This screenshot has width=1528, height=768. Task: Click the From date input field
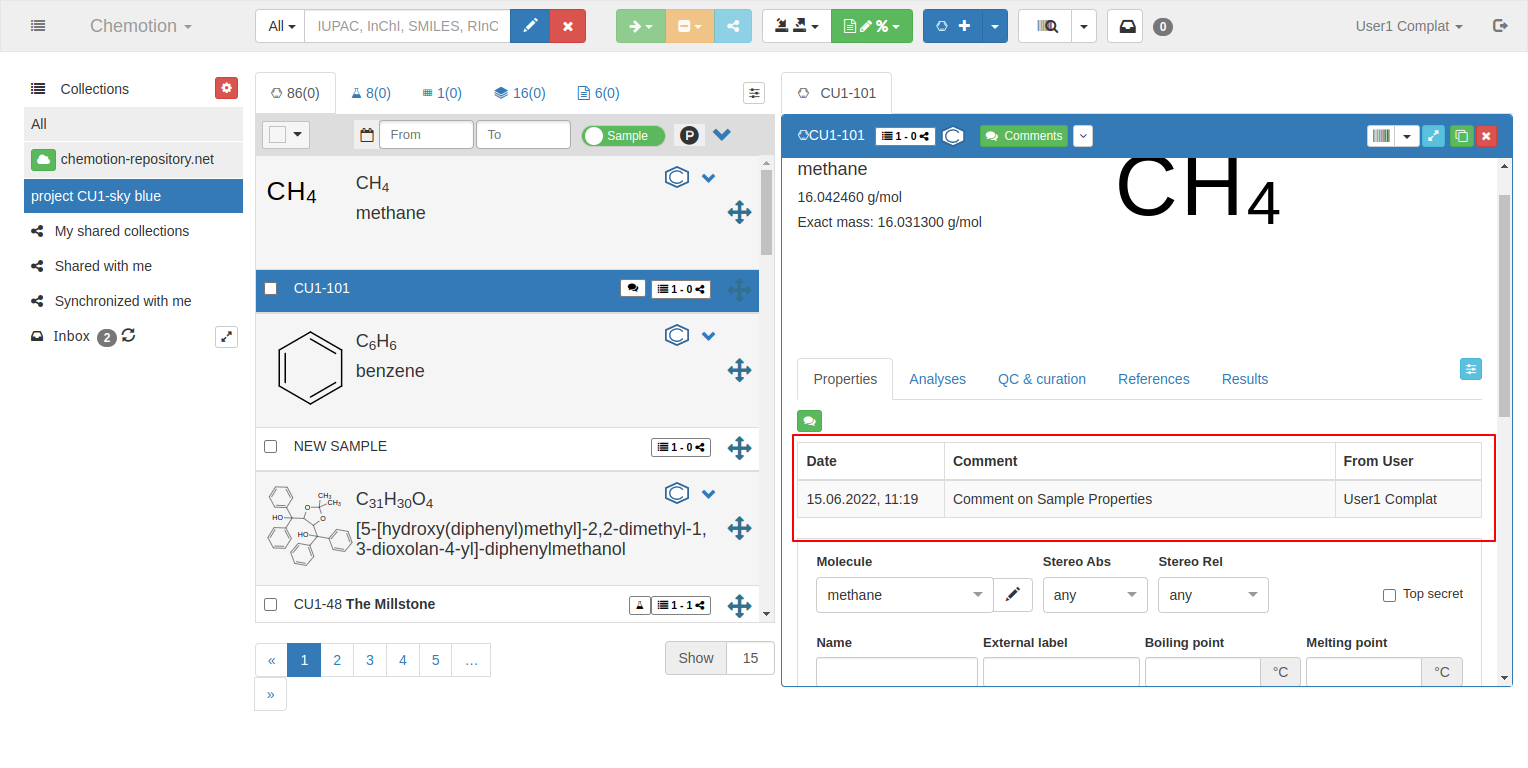pyautogui.click(x=426, y=135)
